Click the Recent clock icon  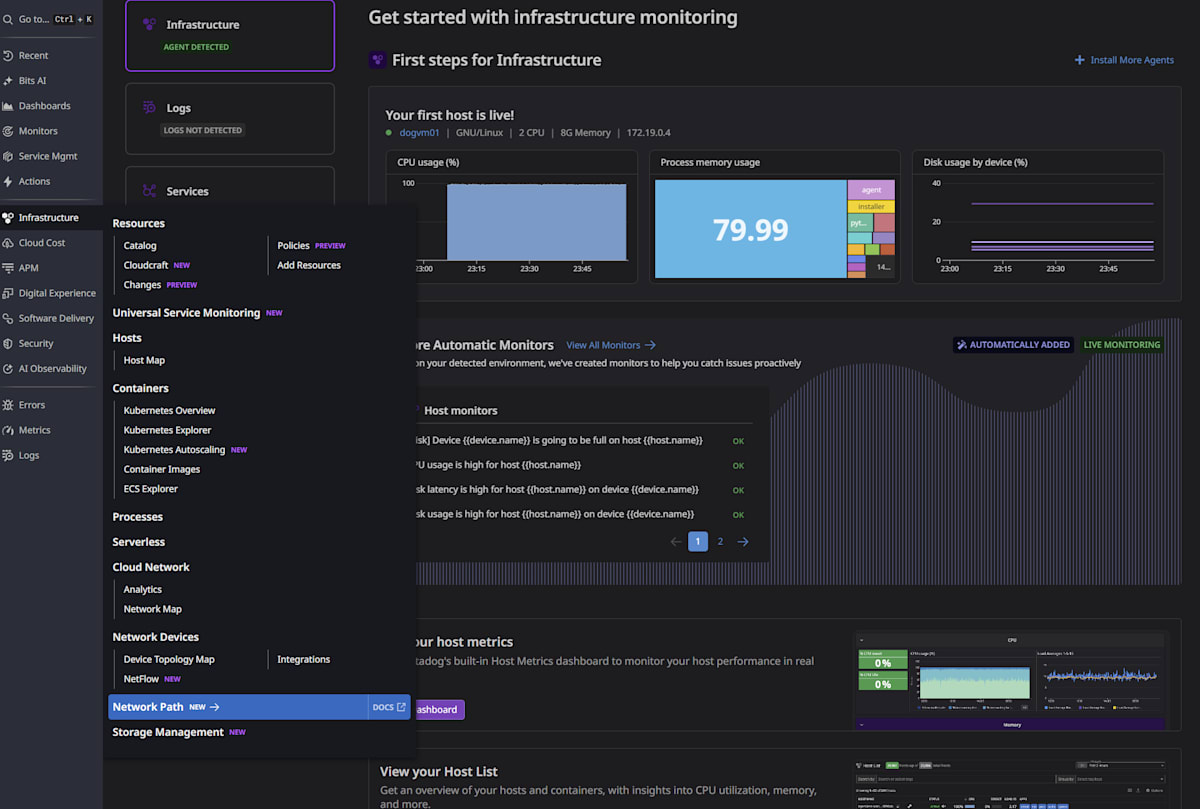(x=8, y=56)
